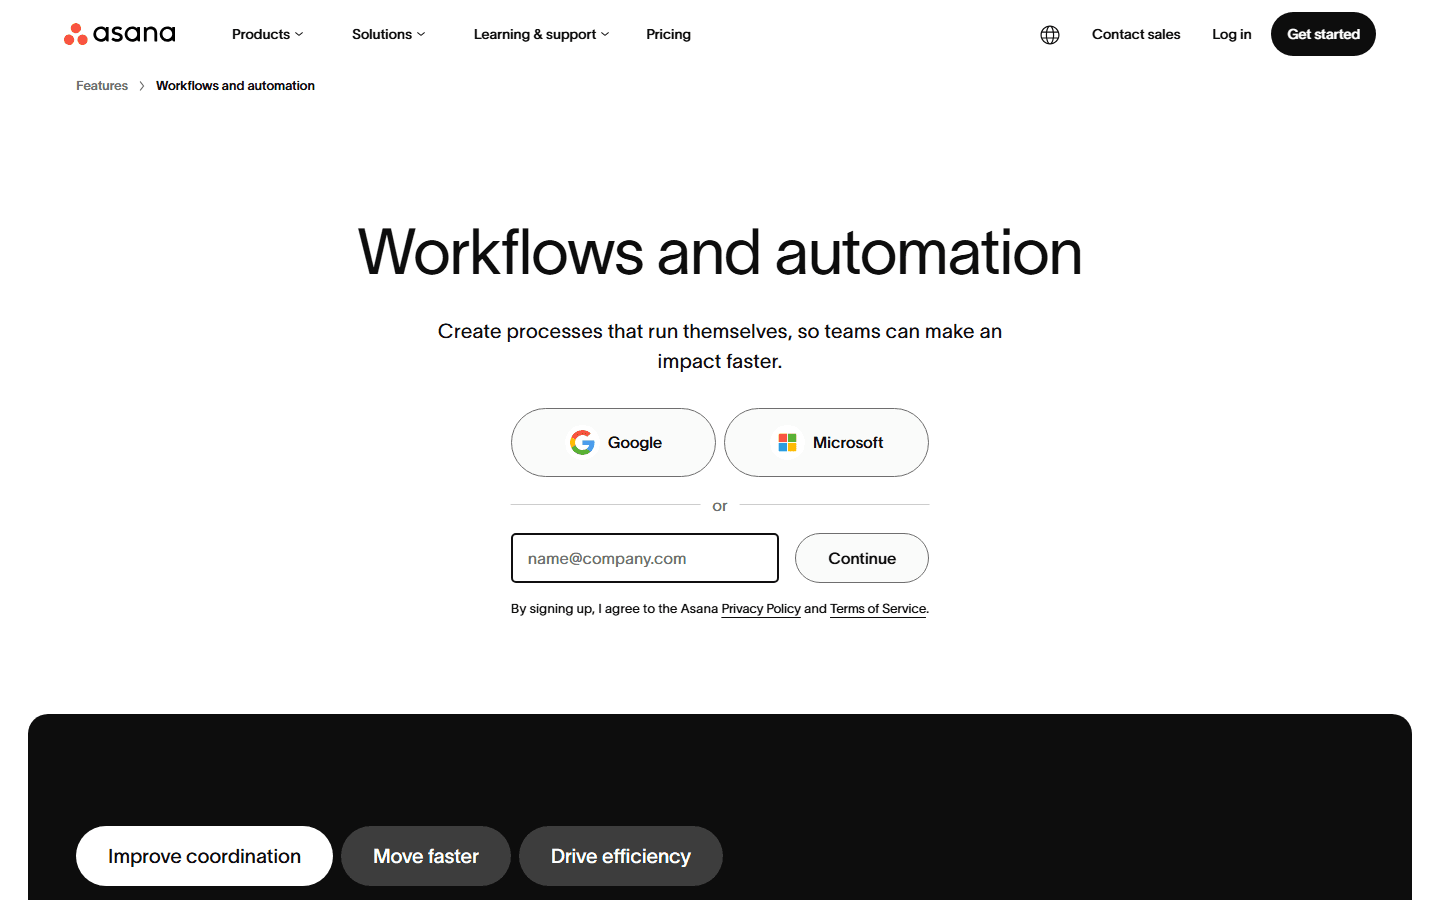
Task: Click the Workflows and automation heading
Action: pyautogui.click(x=720, y=252)
